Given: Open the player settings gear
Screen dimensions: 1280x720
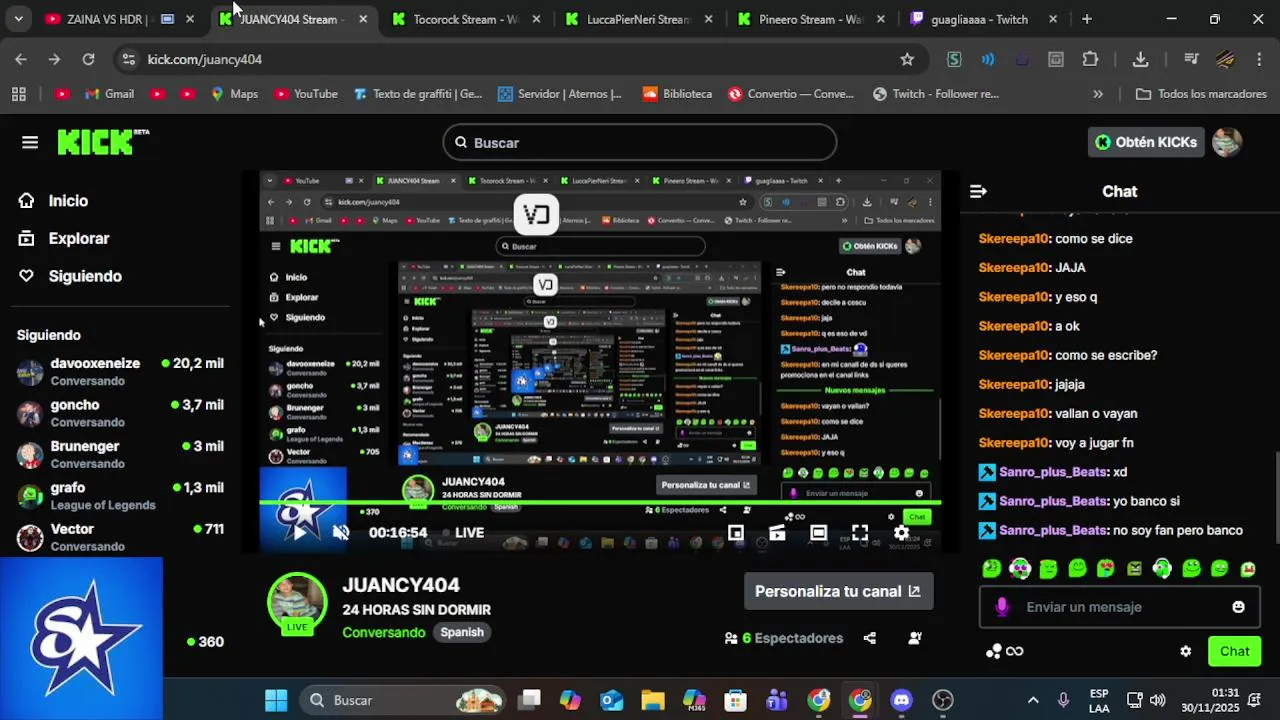Looking at the screenshot, I should pos(902,533).
